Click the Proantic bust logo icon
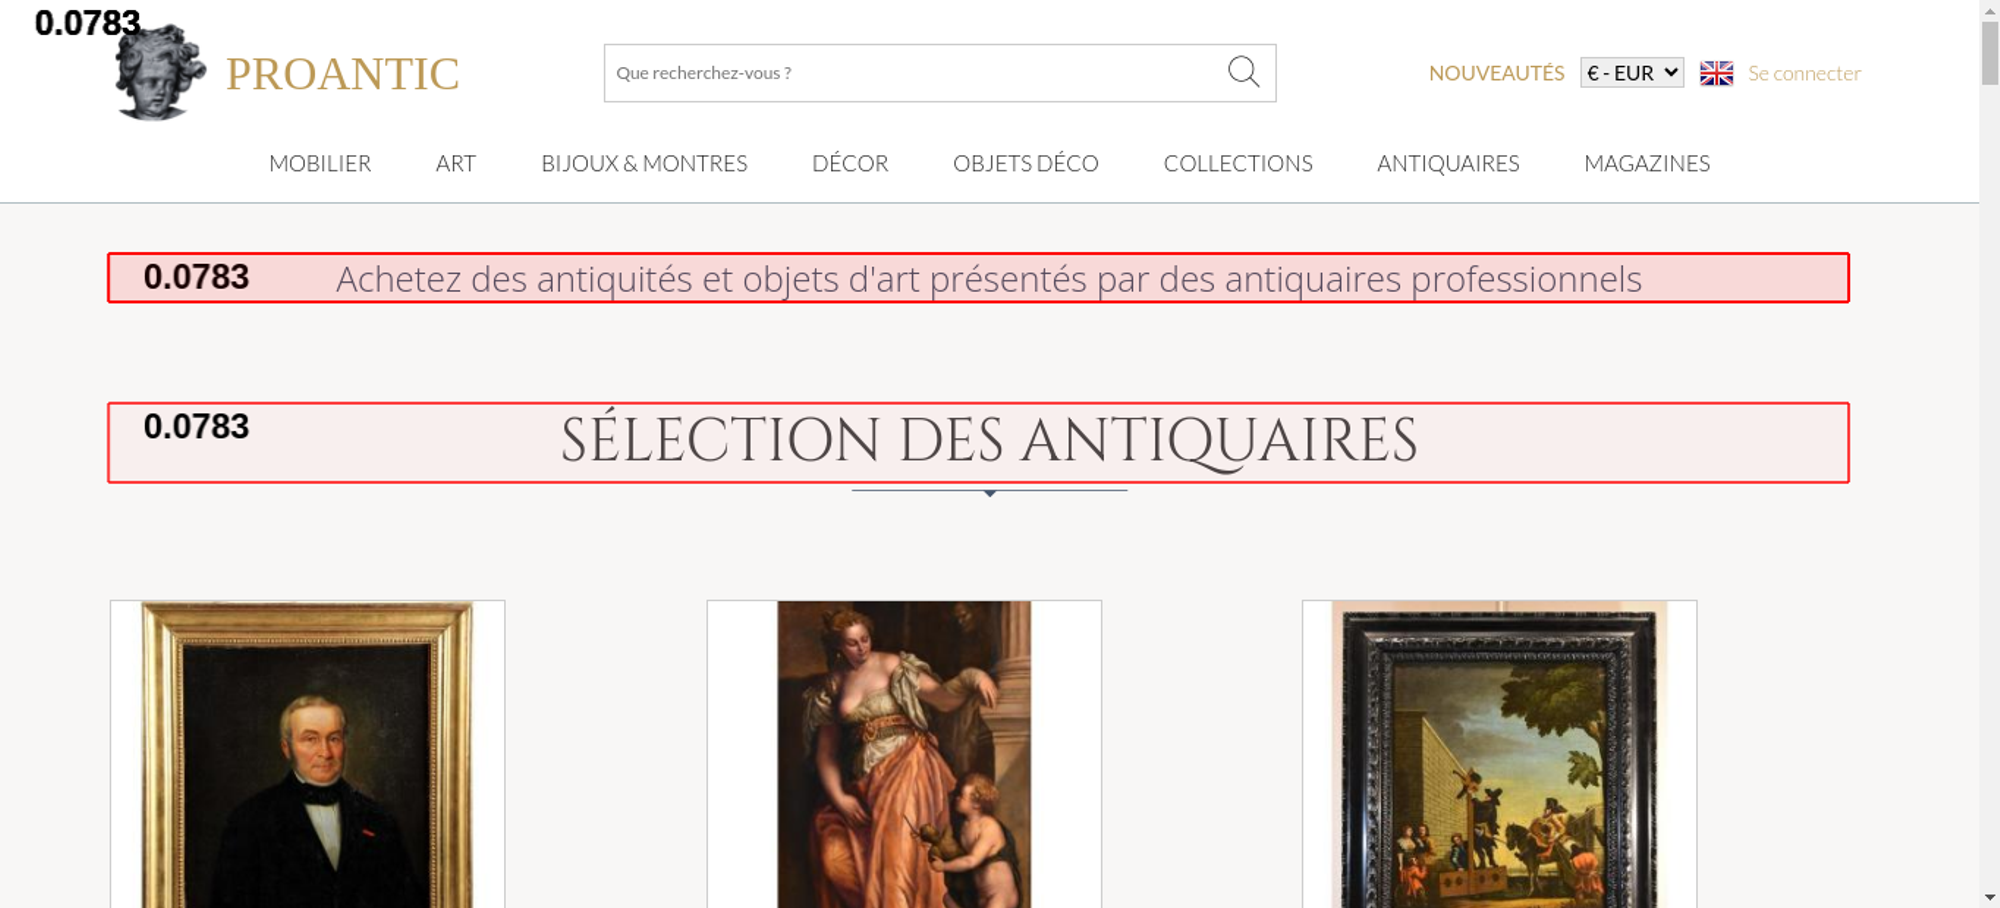Screen dimensions: 2000x908 pyautogui.click(x=160, y=72)
